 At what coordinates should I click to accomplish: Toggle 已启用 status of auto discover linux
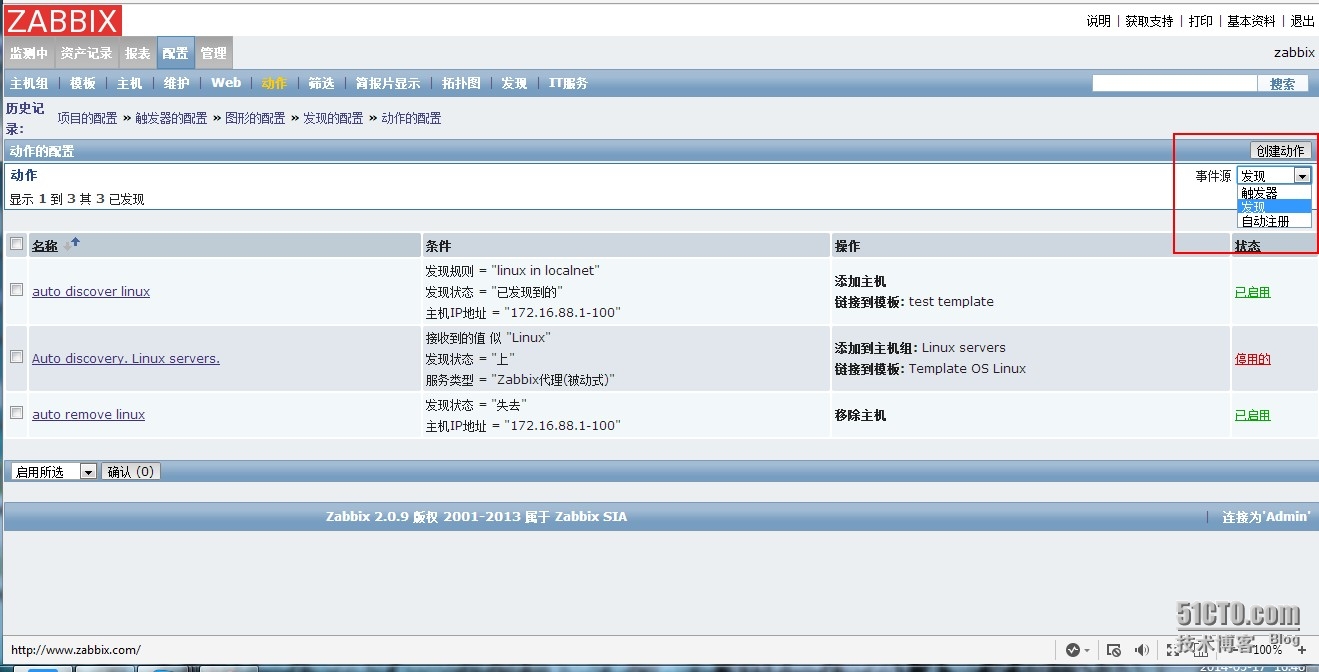pos(1252,292)
